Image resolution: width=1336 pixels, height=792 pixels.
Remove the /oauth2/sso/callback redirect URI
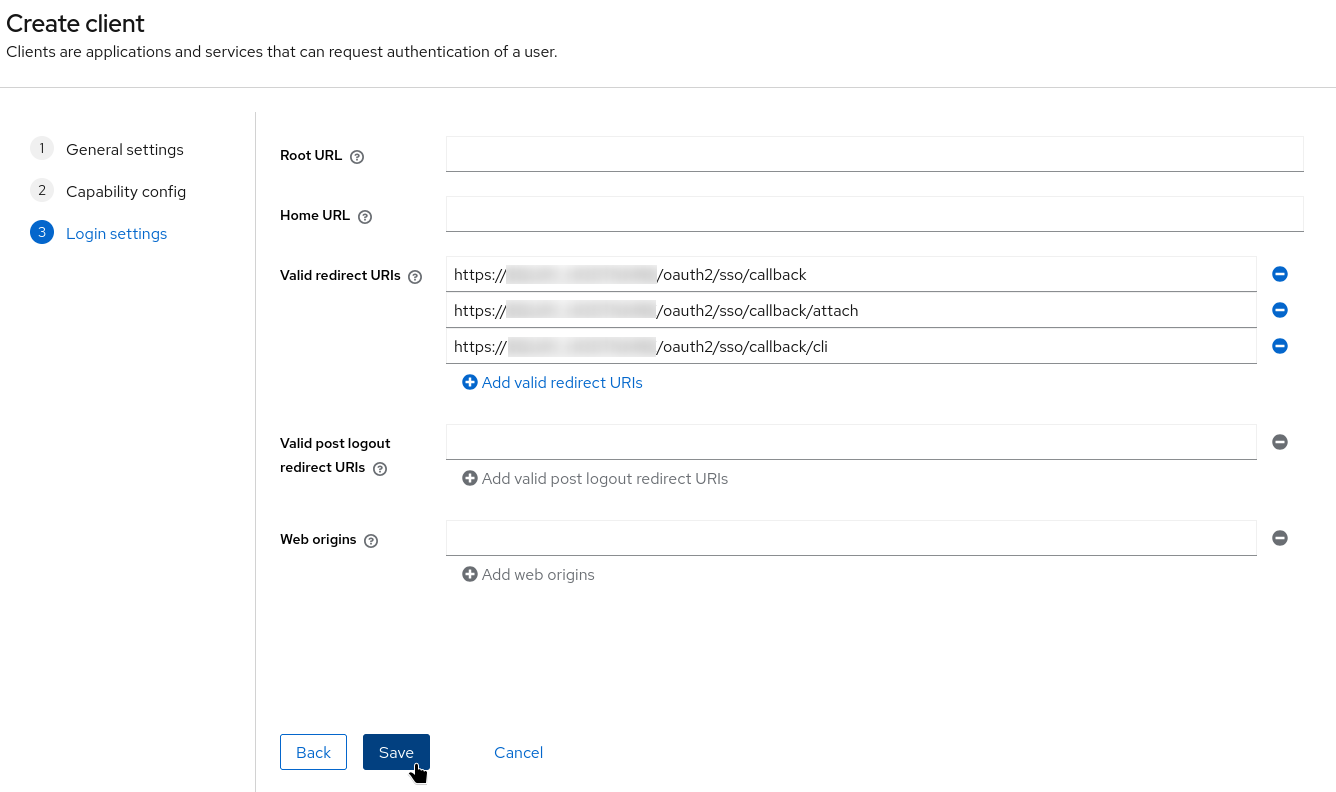(x=1279, y=274)
